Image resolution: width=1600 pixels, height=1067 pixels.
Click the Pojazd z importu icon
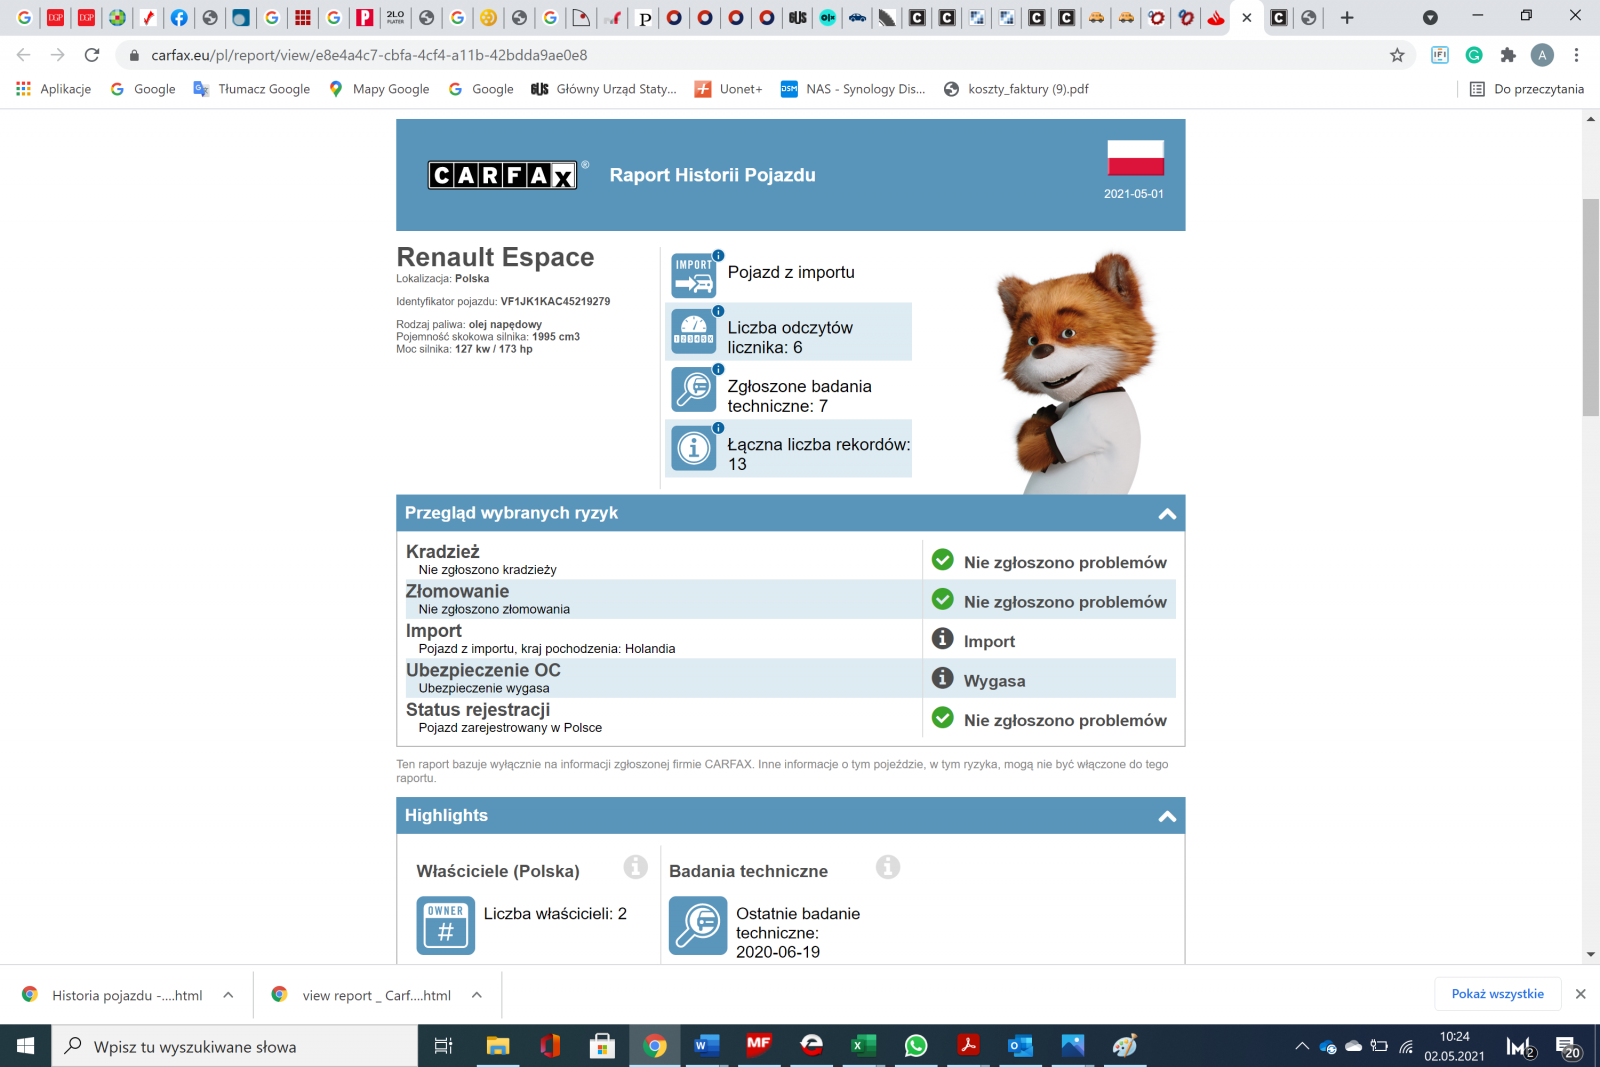(693, 275)
